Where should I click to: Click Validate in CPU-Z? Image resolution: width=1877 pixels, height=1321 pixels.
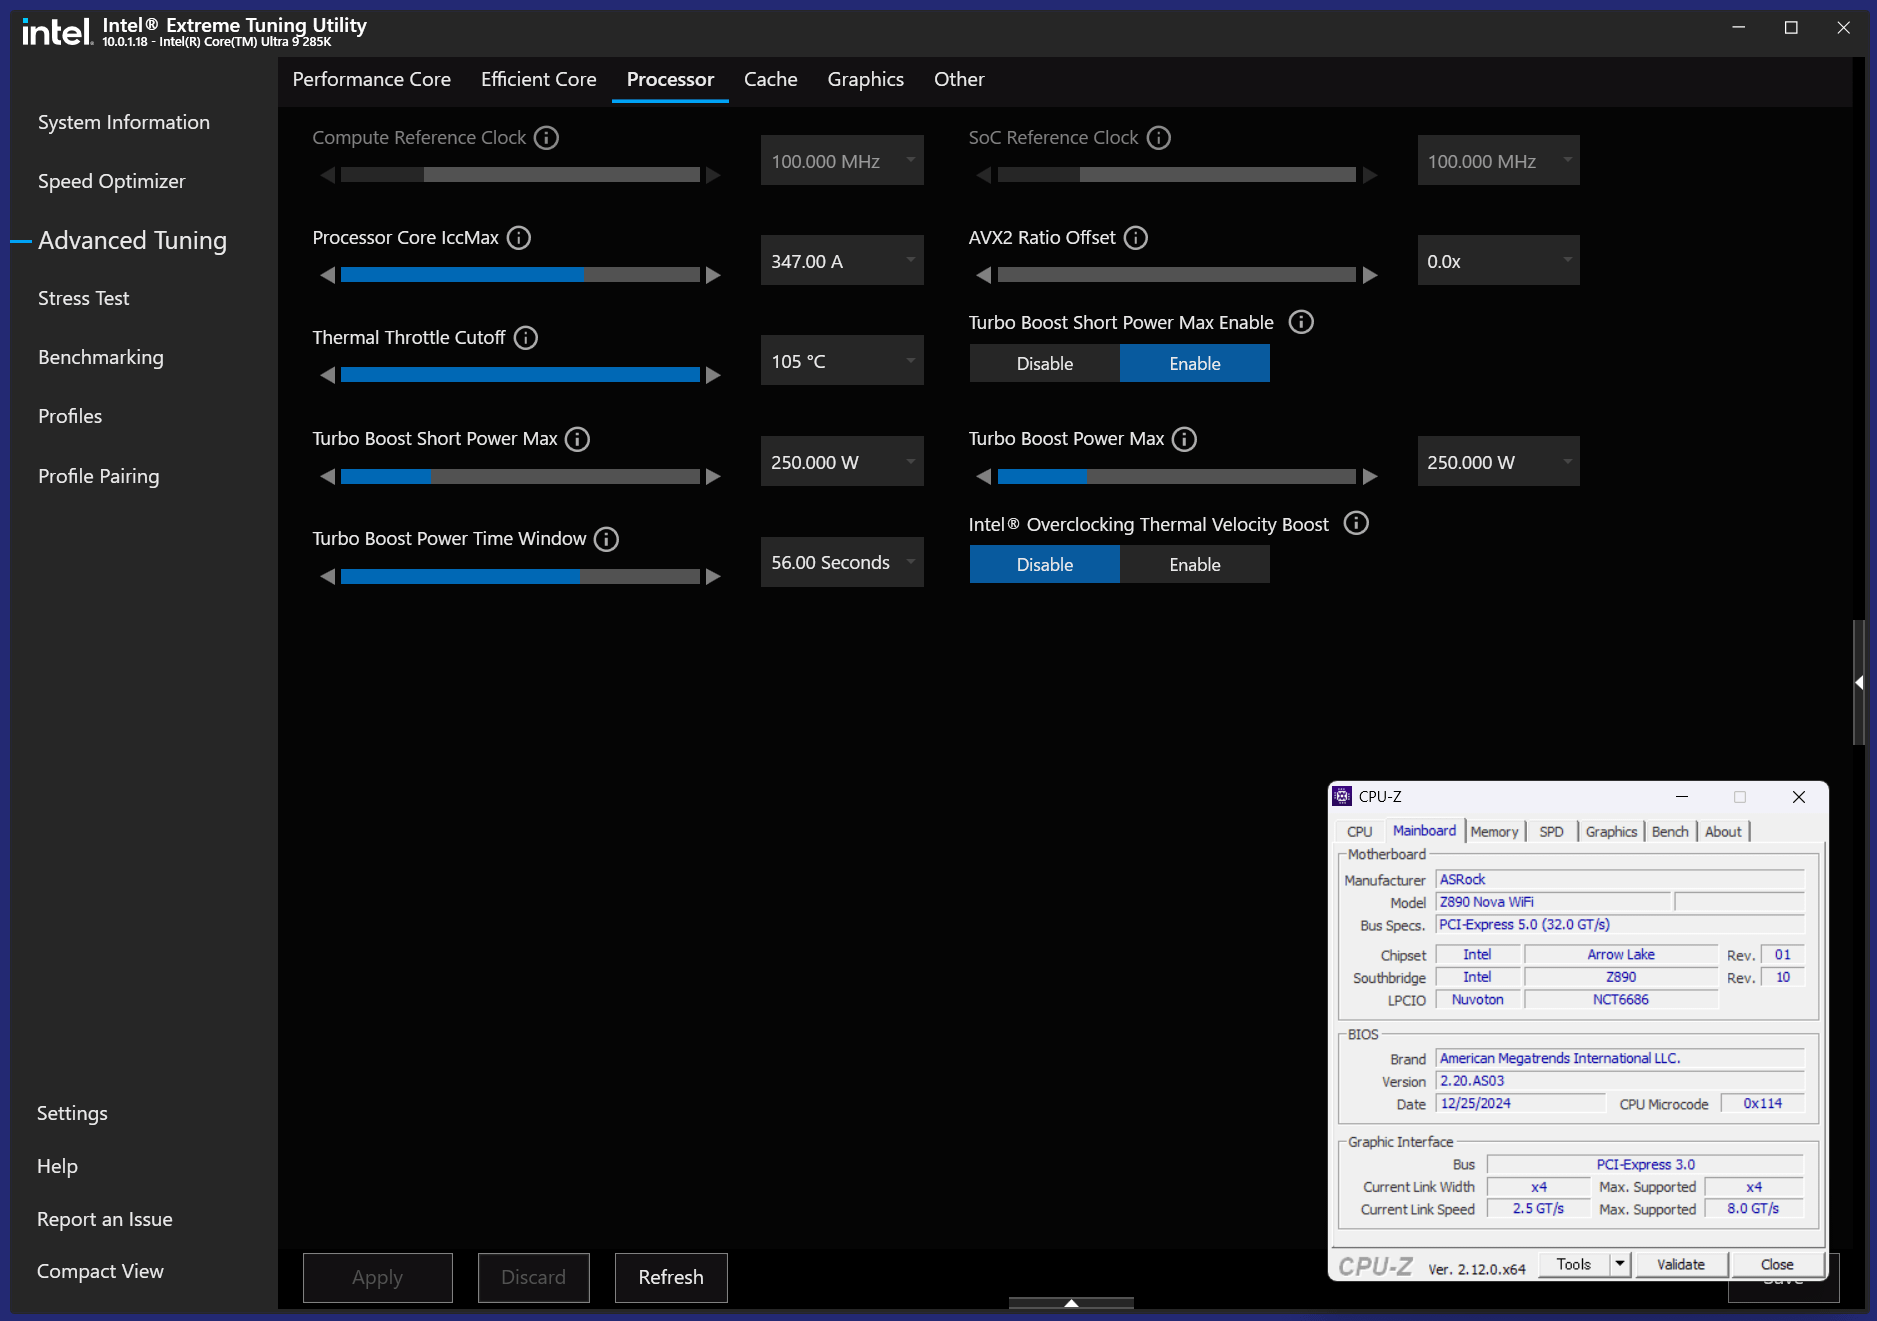click(x=1681, y=1264)
